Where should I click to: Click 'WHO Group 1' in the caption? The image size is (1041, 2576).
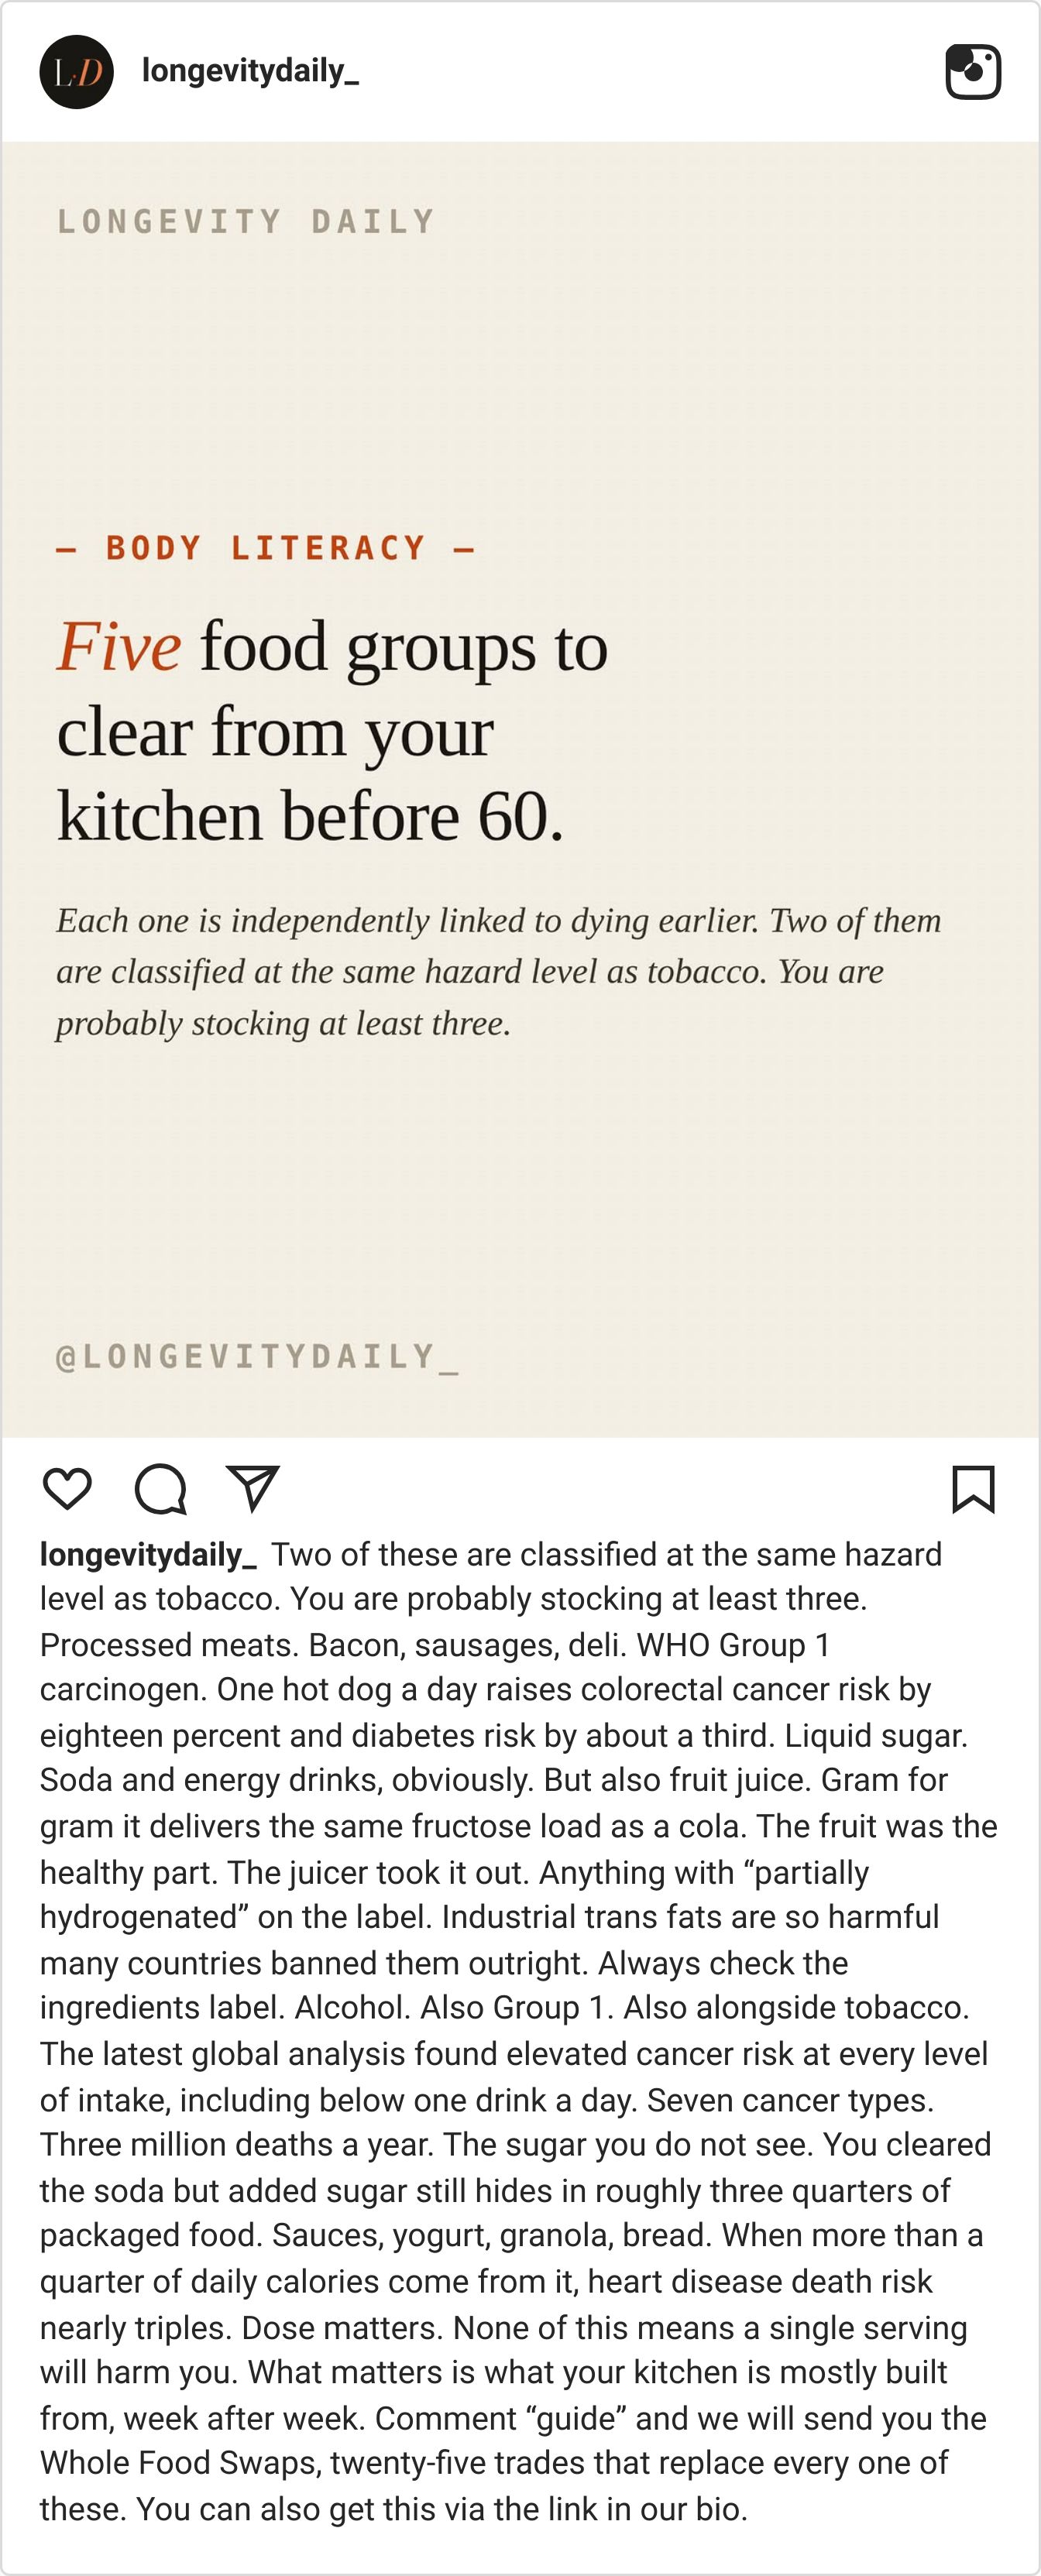coord(733,1645)
